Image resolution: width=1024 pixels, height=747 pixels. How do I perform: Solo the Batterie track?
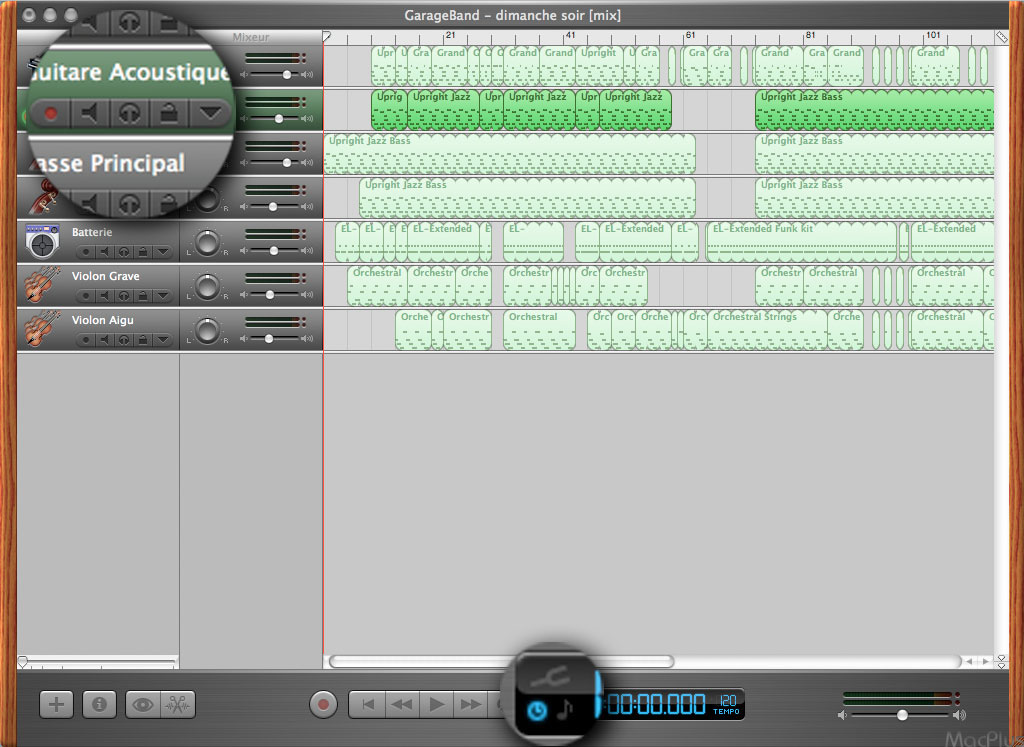[123, 251]
